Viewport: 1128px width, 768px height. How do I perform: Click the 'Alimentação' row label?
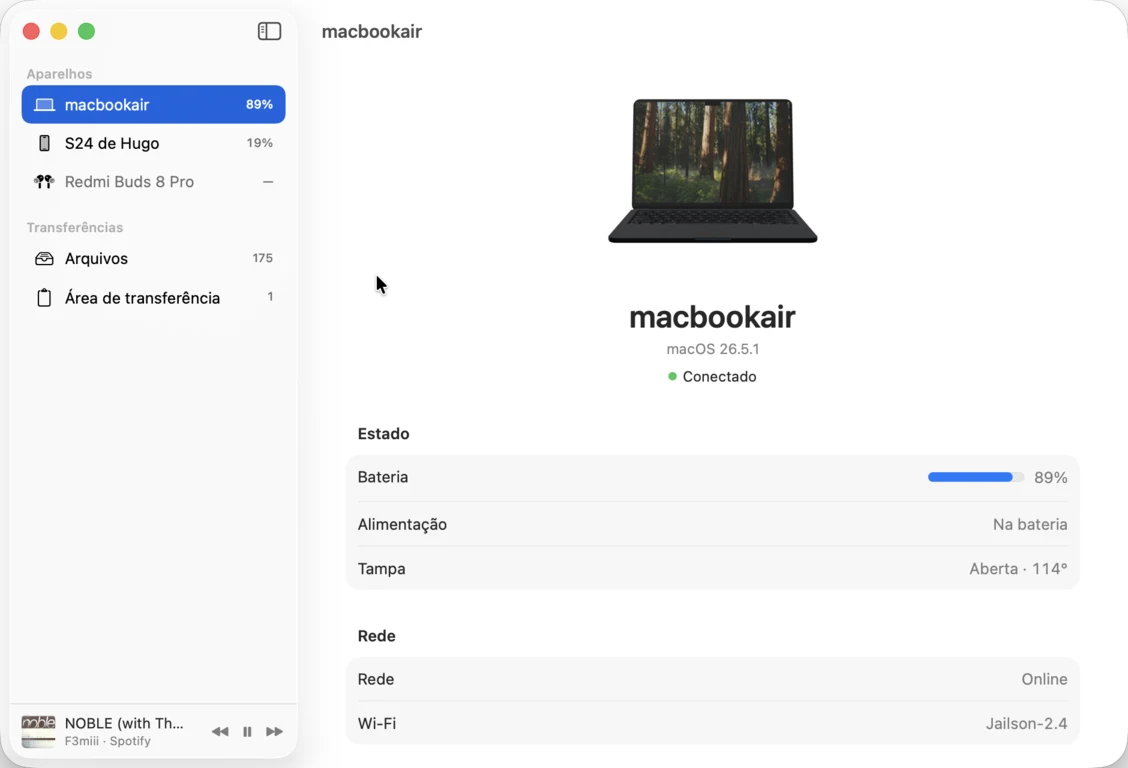(x=402, y=524)
